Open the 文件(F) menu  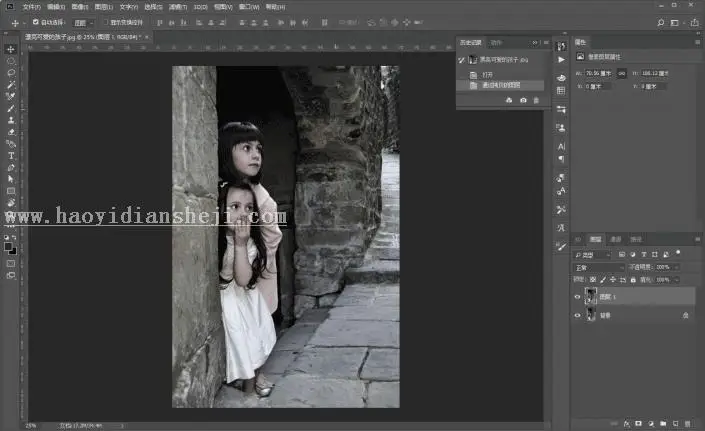[x=31, y=7]
